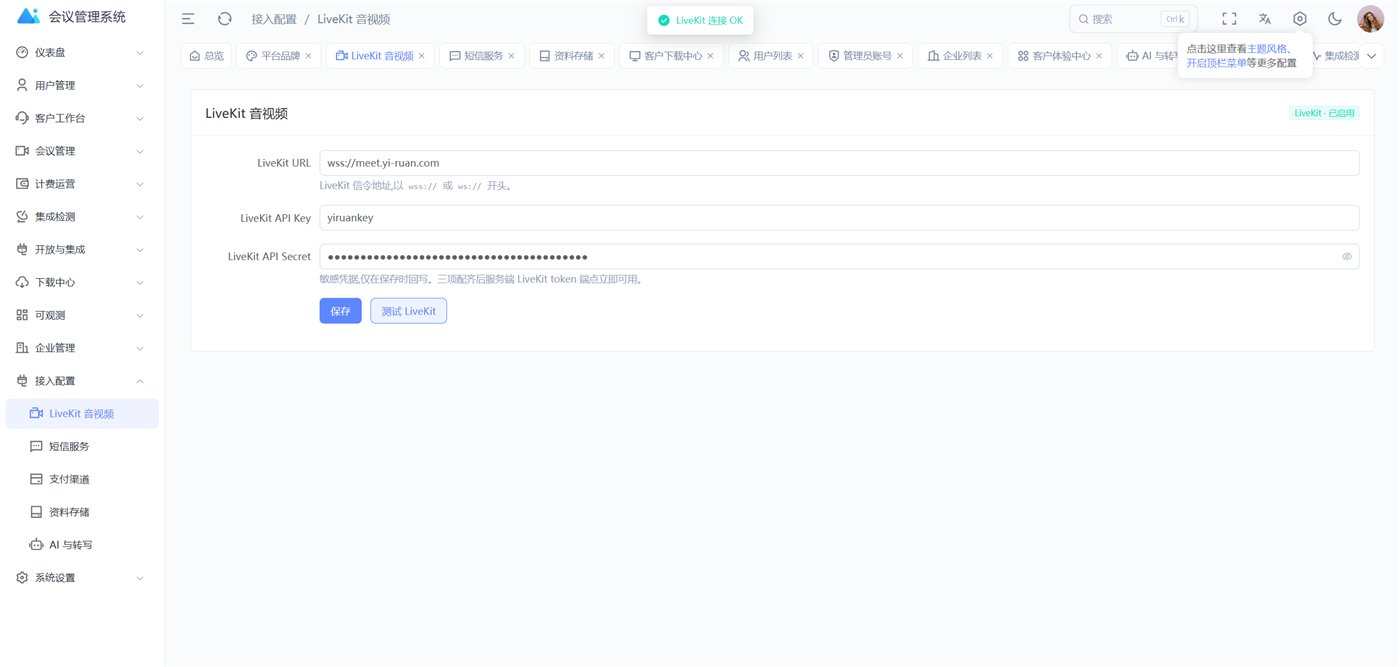Viewport: 1400px width, 667px height.
Task: Close the 用户列表 tab
Action: 801,56
